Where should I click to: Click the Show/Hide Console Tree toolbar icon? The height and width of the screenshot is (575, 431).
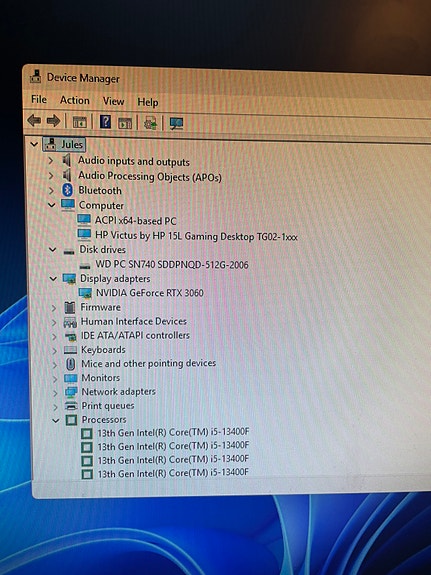pos(80,122)
